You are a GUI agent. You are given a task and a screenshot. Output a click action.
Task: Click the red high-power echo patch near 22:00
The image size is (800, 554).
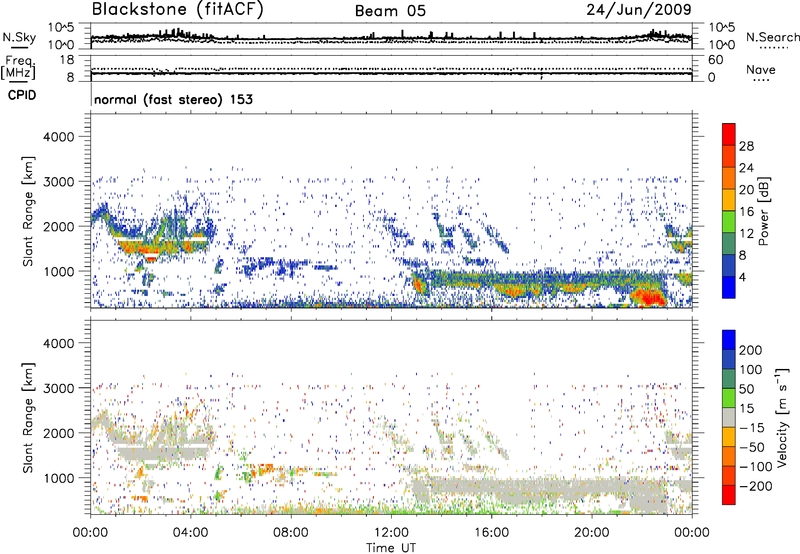tap(648, 297)
